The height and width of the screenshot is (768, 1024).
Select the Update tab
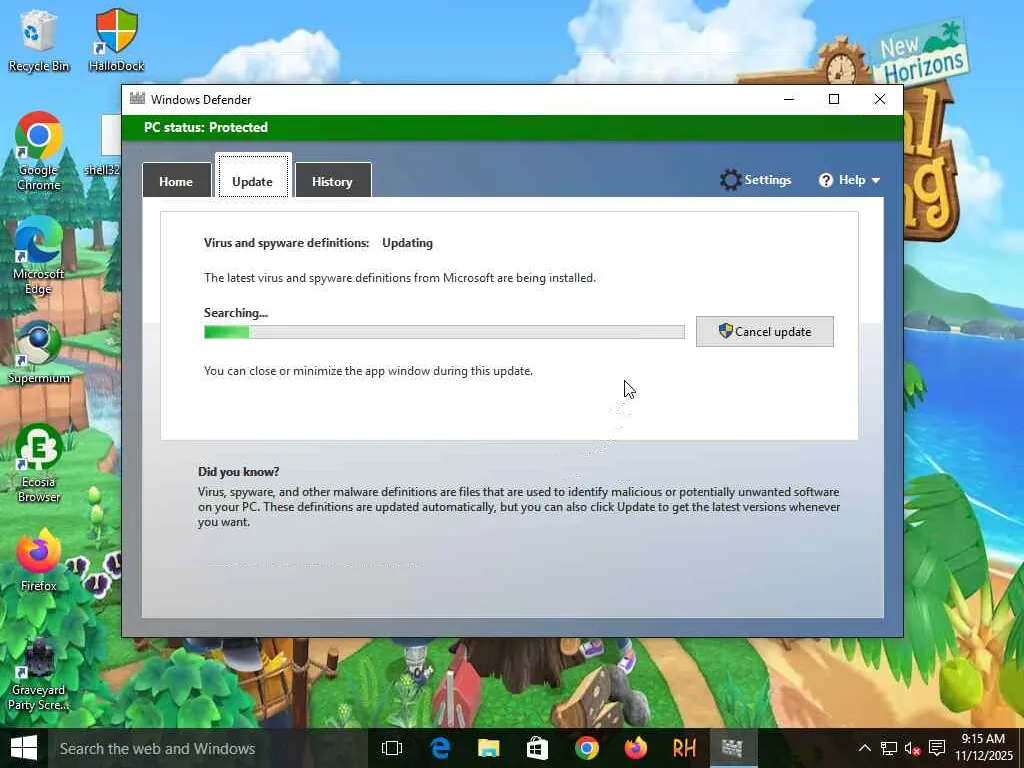[x=253, y=178]
